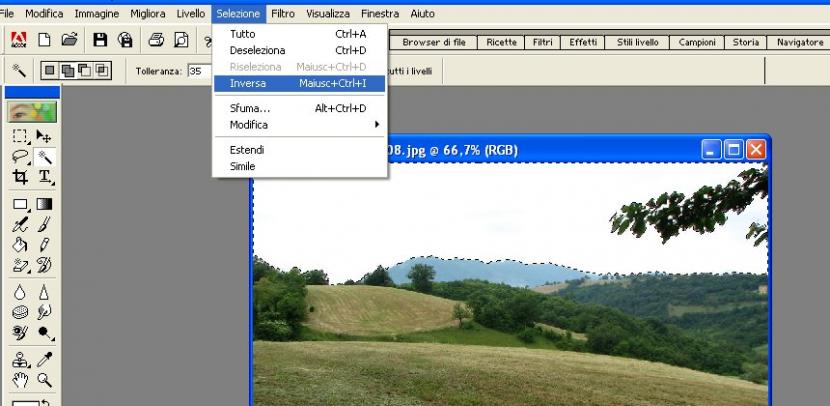Click the Save for Web icon

125,40
